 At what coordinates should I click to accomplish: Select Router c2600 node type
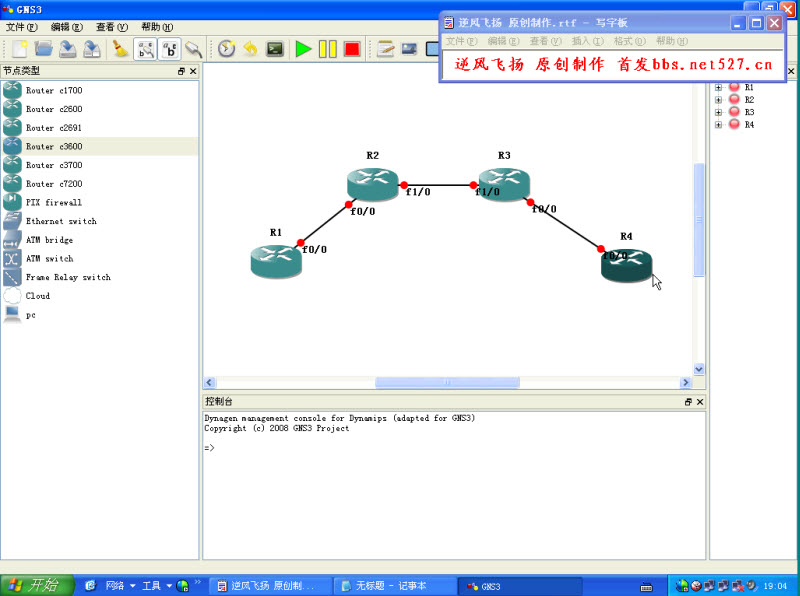[x=100, y=109]
